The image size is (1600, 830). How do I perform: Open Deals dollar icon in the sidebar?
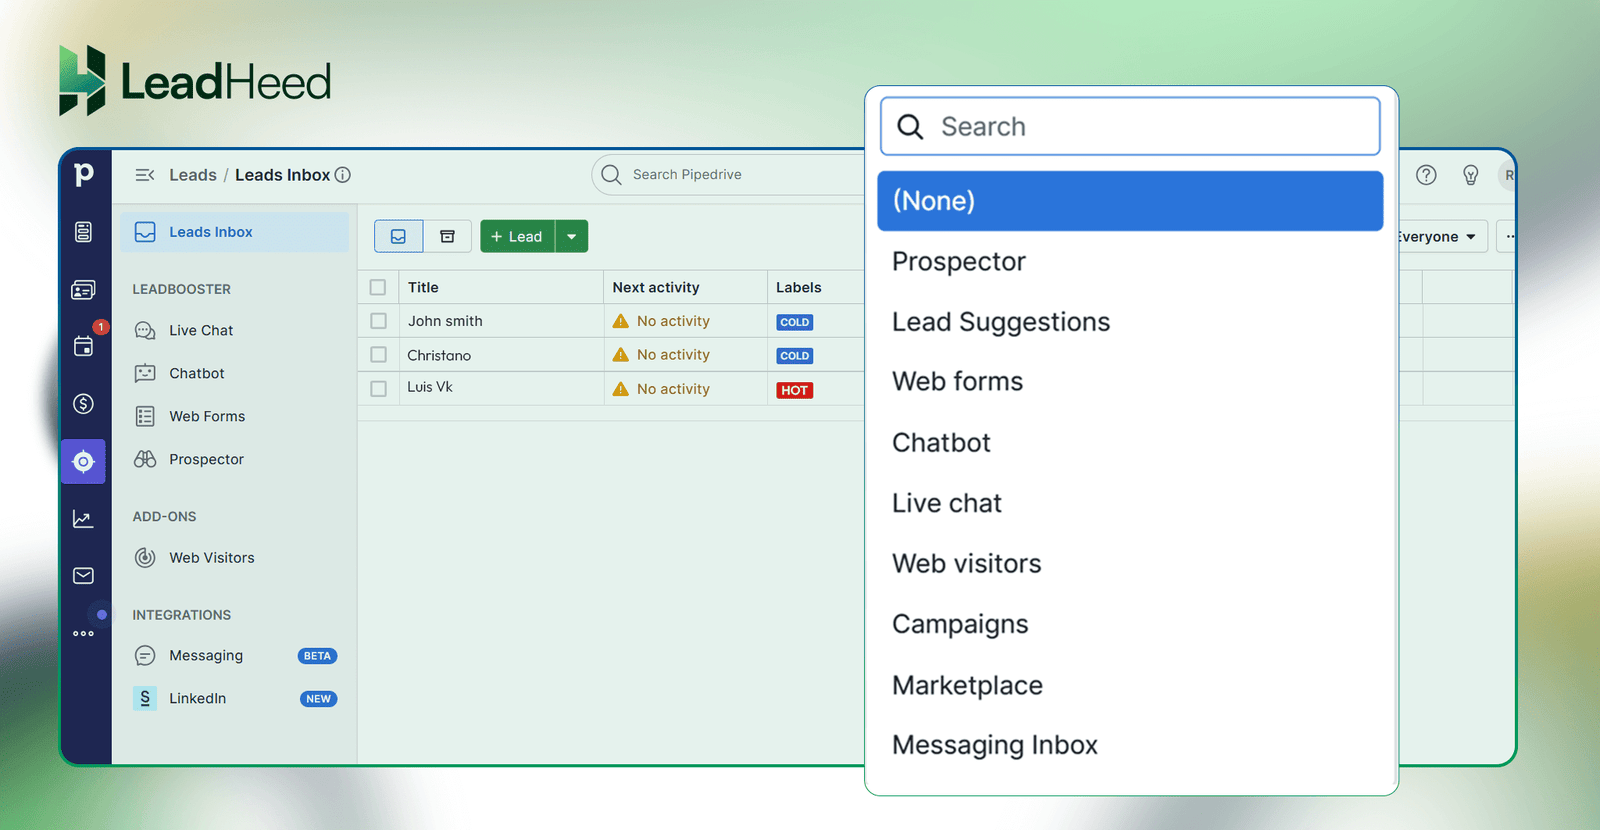click(x=84, y=404)
